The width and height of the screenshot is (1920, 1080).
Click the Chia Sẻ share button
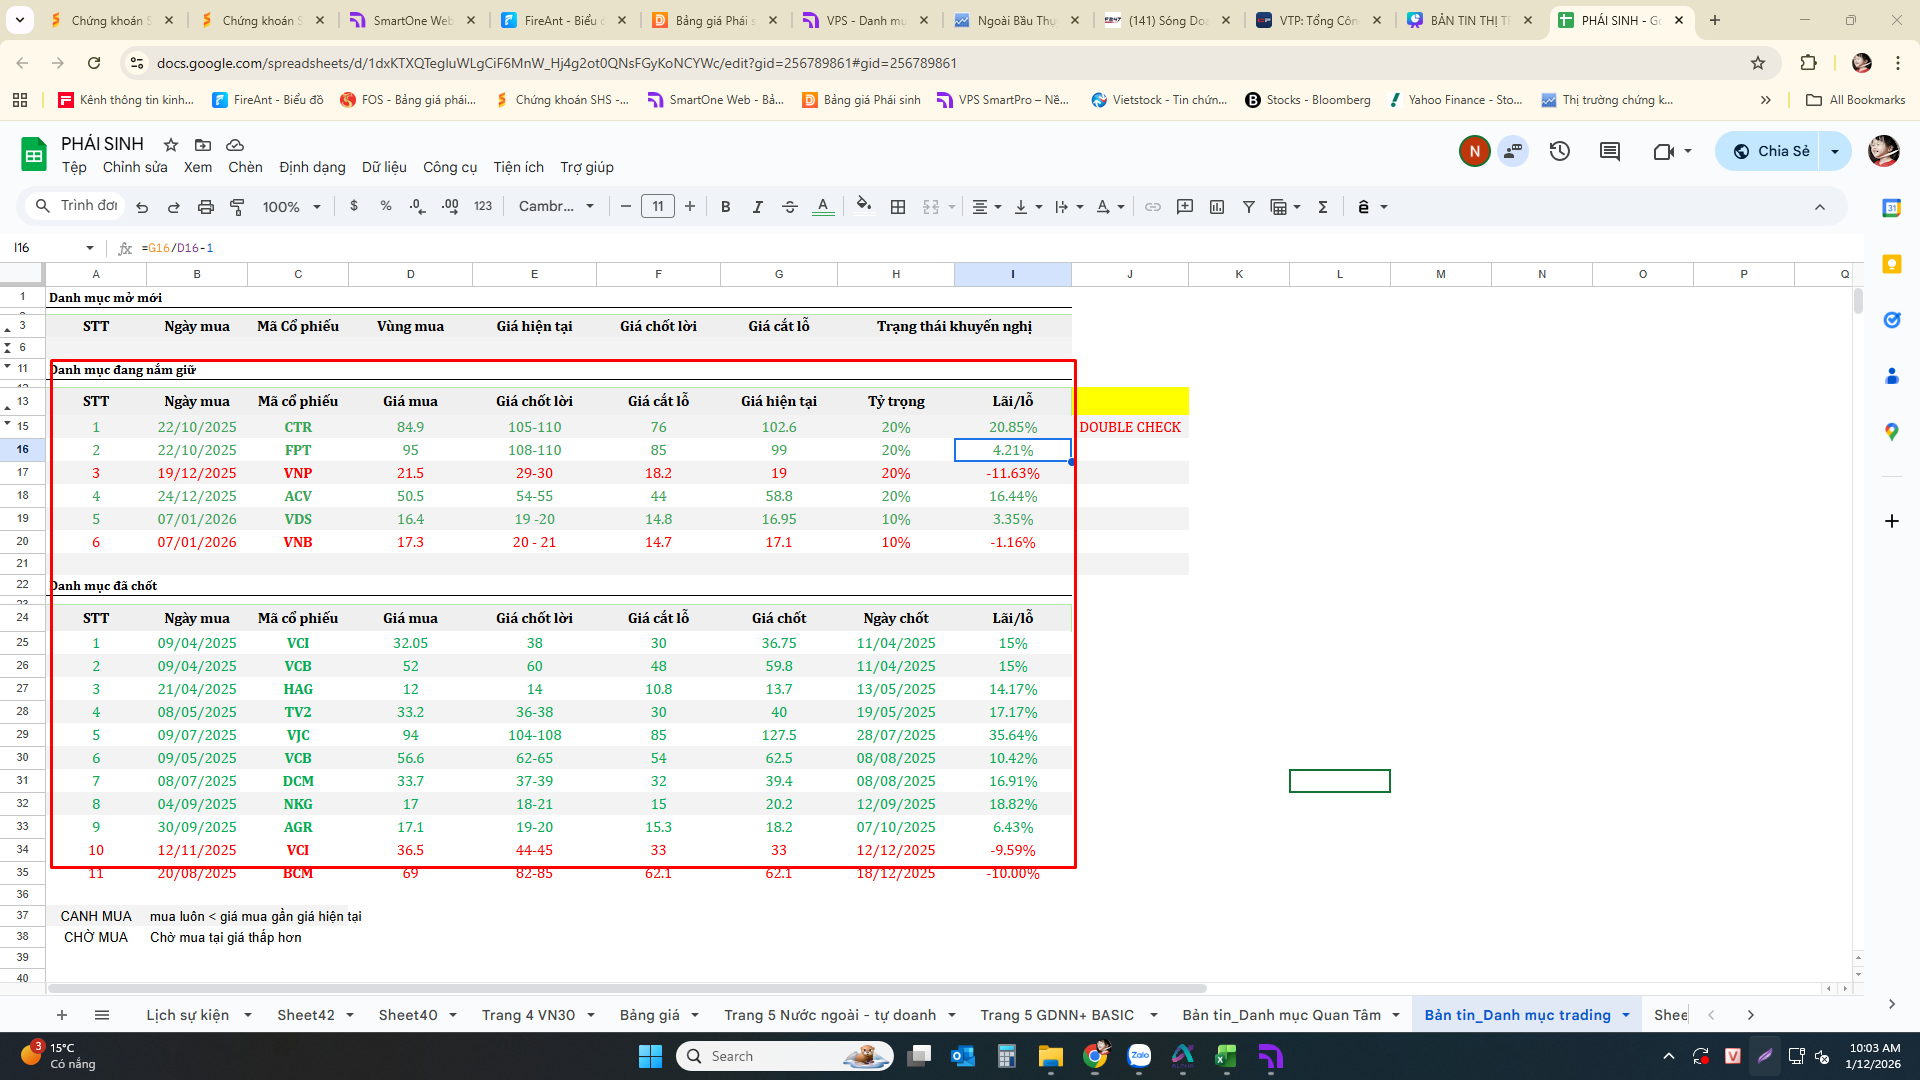(1771, 151)
